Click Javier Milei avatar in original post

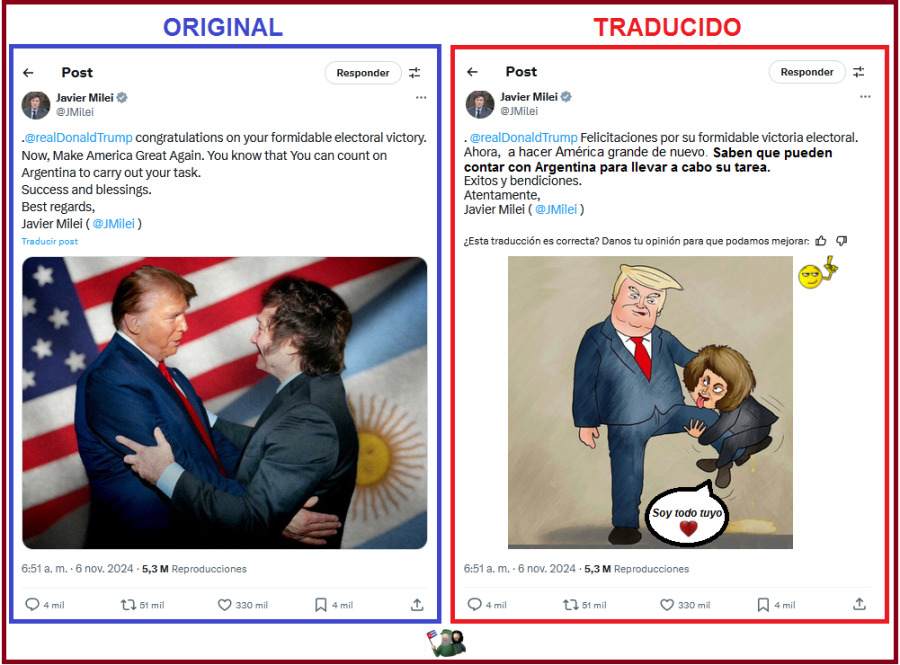click(x=36, y=105)
